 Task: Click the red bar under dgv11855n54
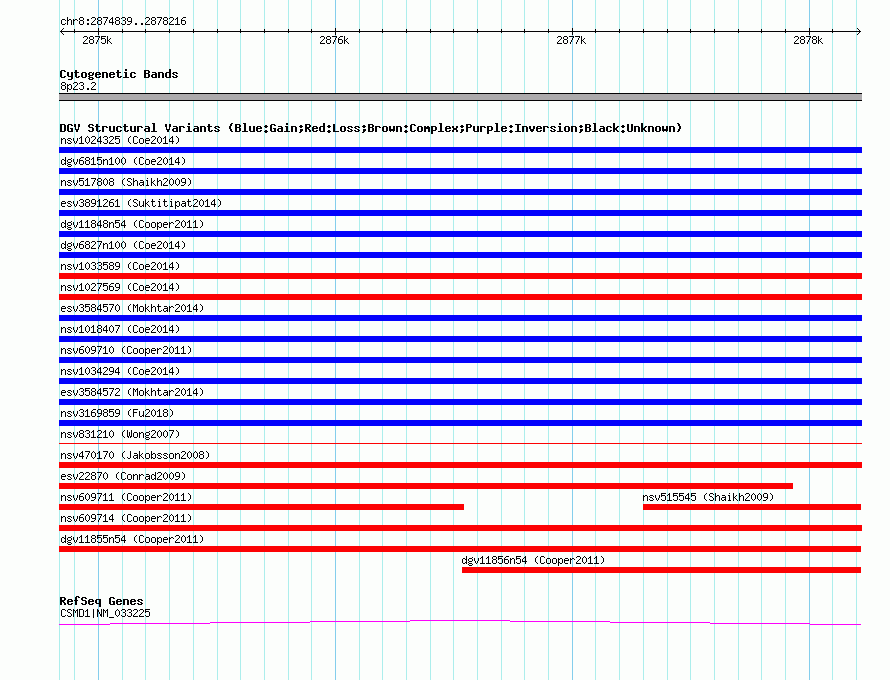[x=460, y=549]
